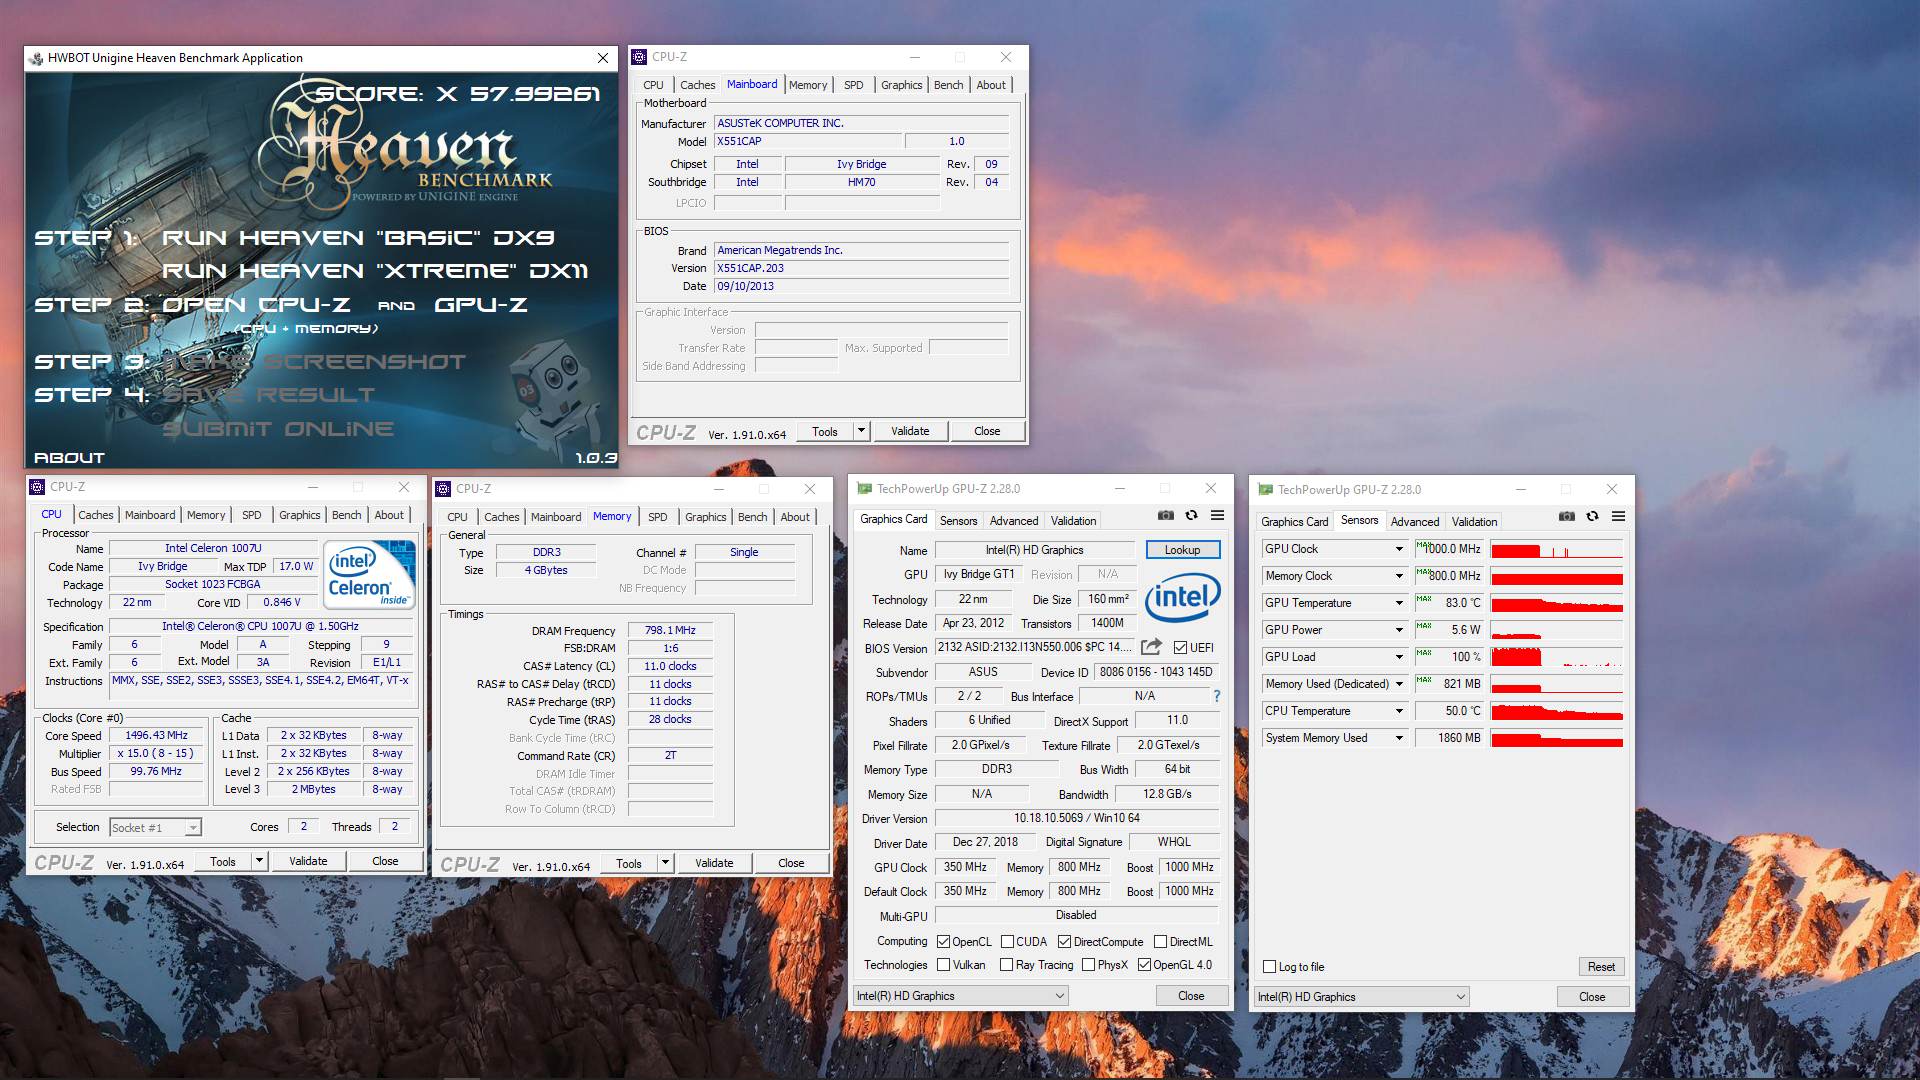Image resolution: width=1920 pixels, height=1080 pixels.
Task: Expand the GPU Temperature sensor dropdown
Action: pos(1399,603)
